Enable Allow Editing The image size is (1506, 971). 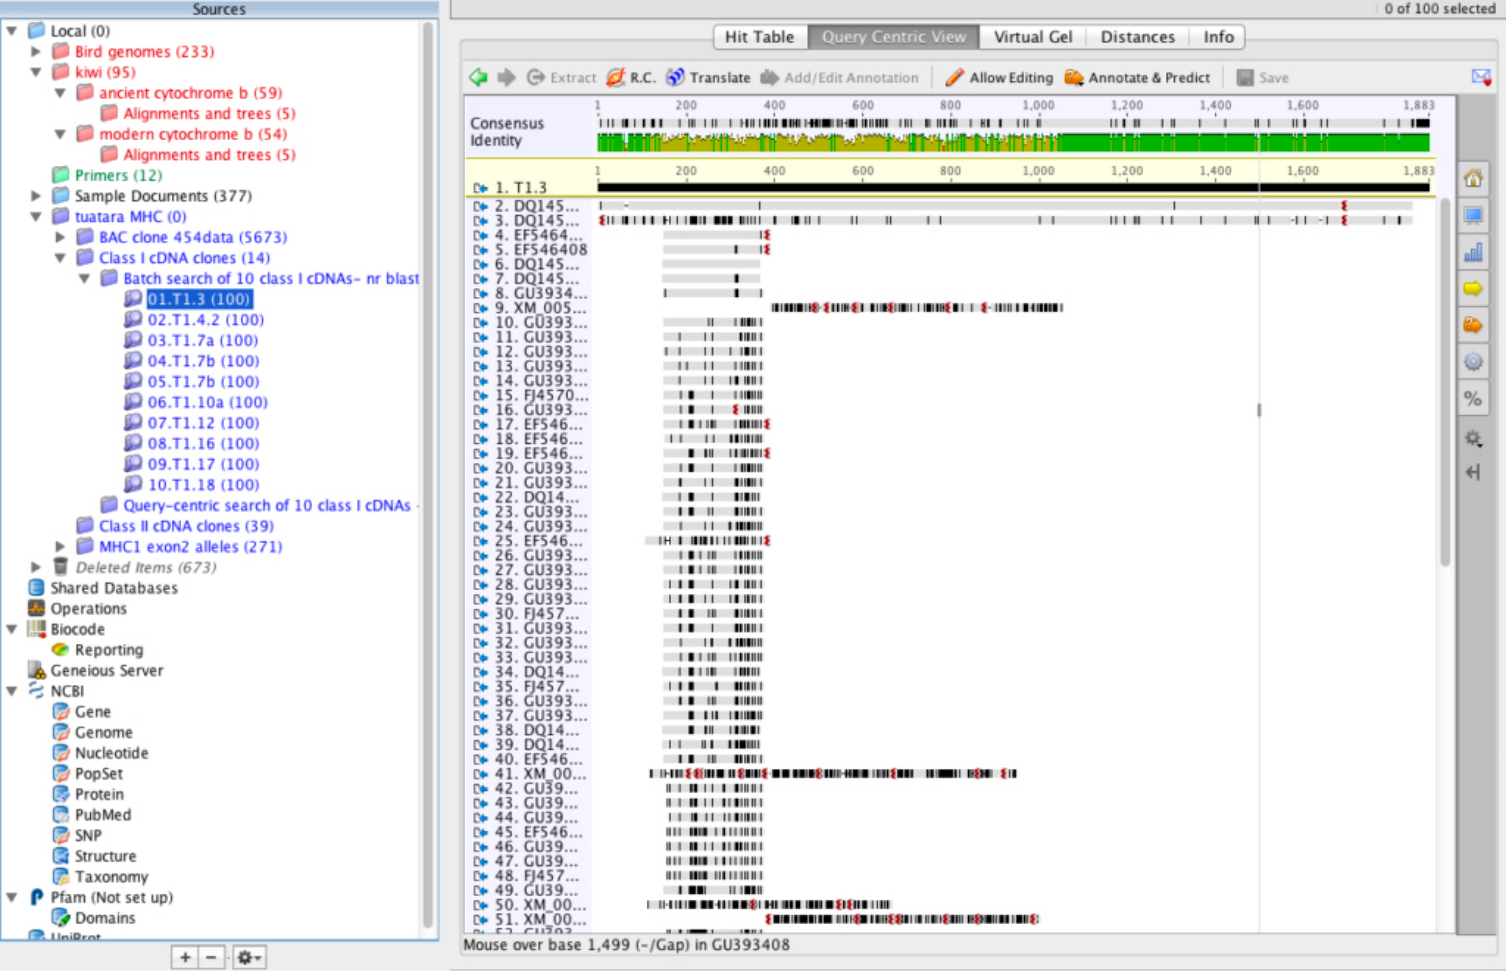[x=999, y=77]
